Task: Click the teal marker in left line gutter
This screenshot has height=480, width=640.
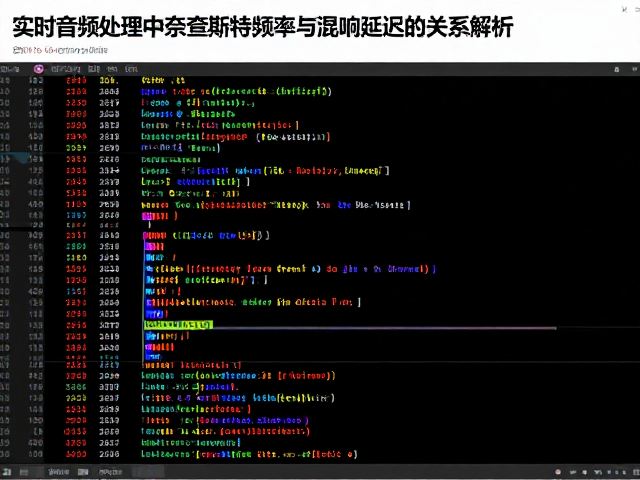Action: pos(16,158)
